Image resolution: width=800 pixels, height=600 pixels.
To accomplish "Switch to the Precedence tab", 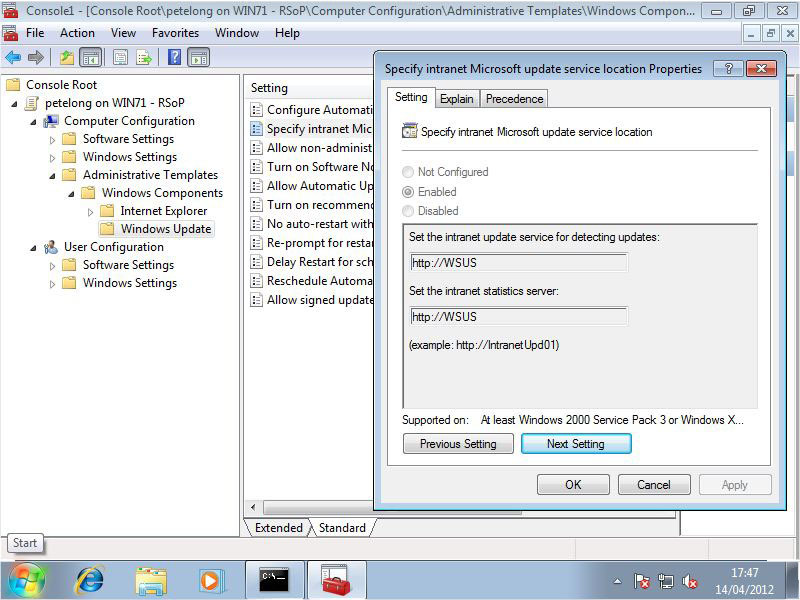I will (x=514, y=99).
